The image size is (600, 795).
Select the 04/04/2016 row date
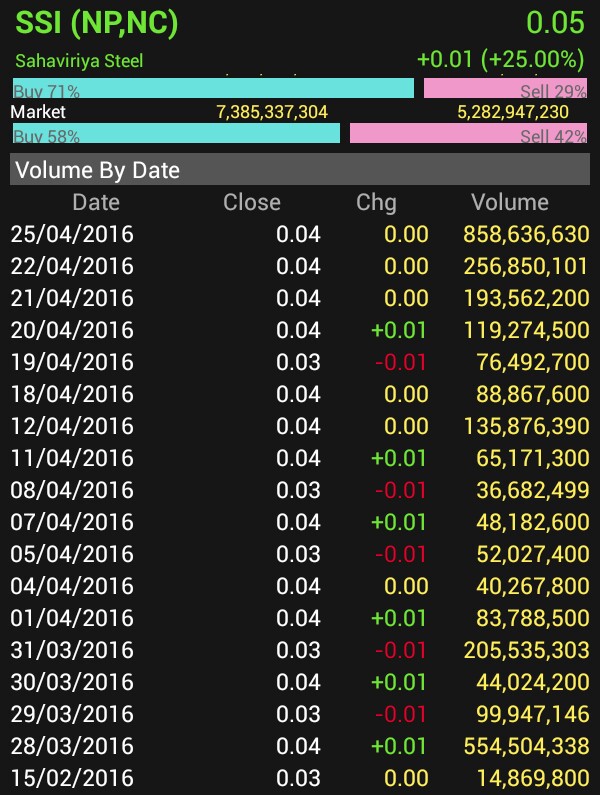tap(72, 586)
